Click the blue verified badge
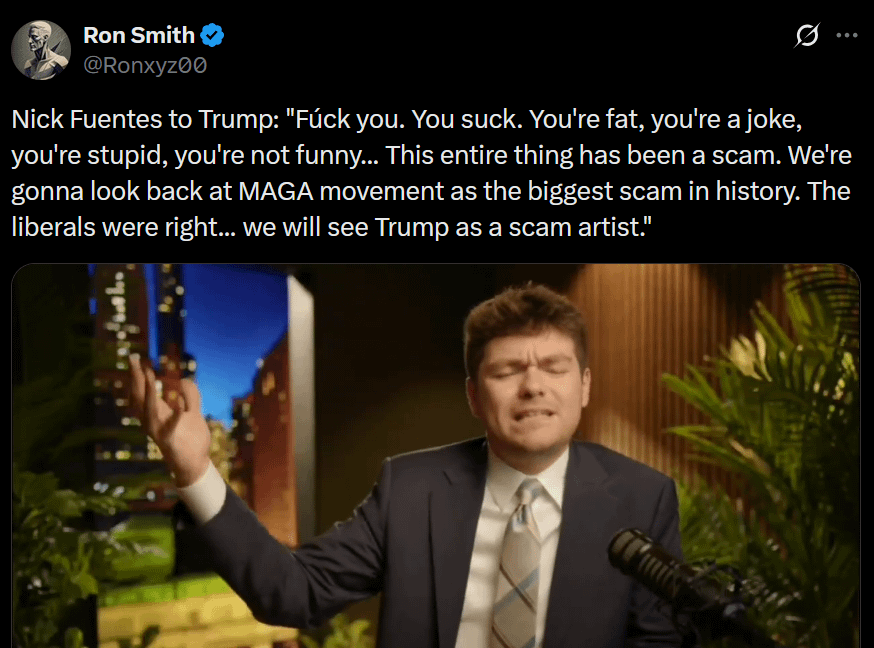 212,36
